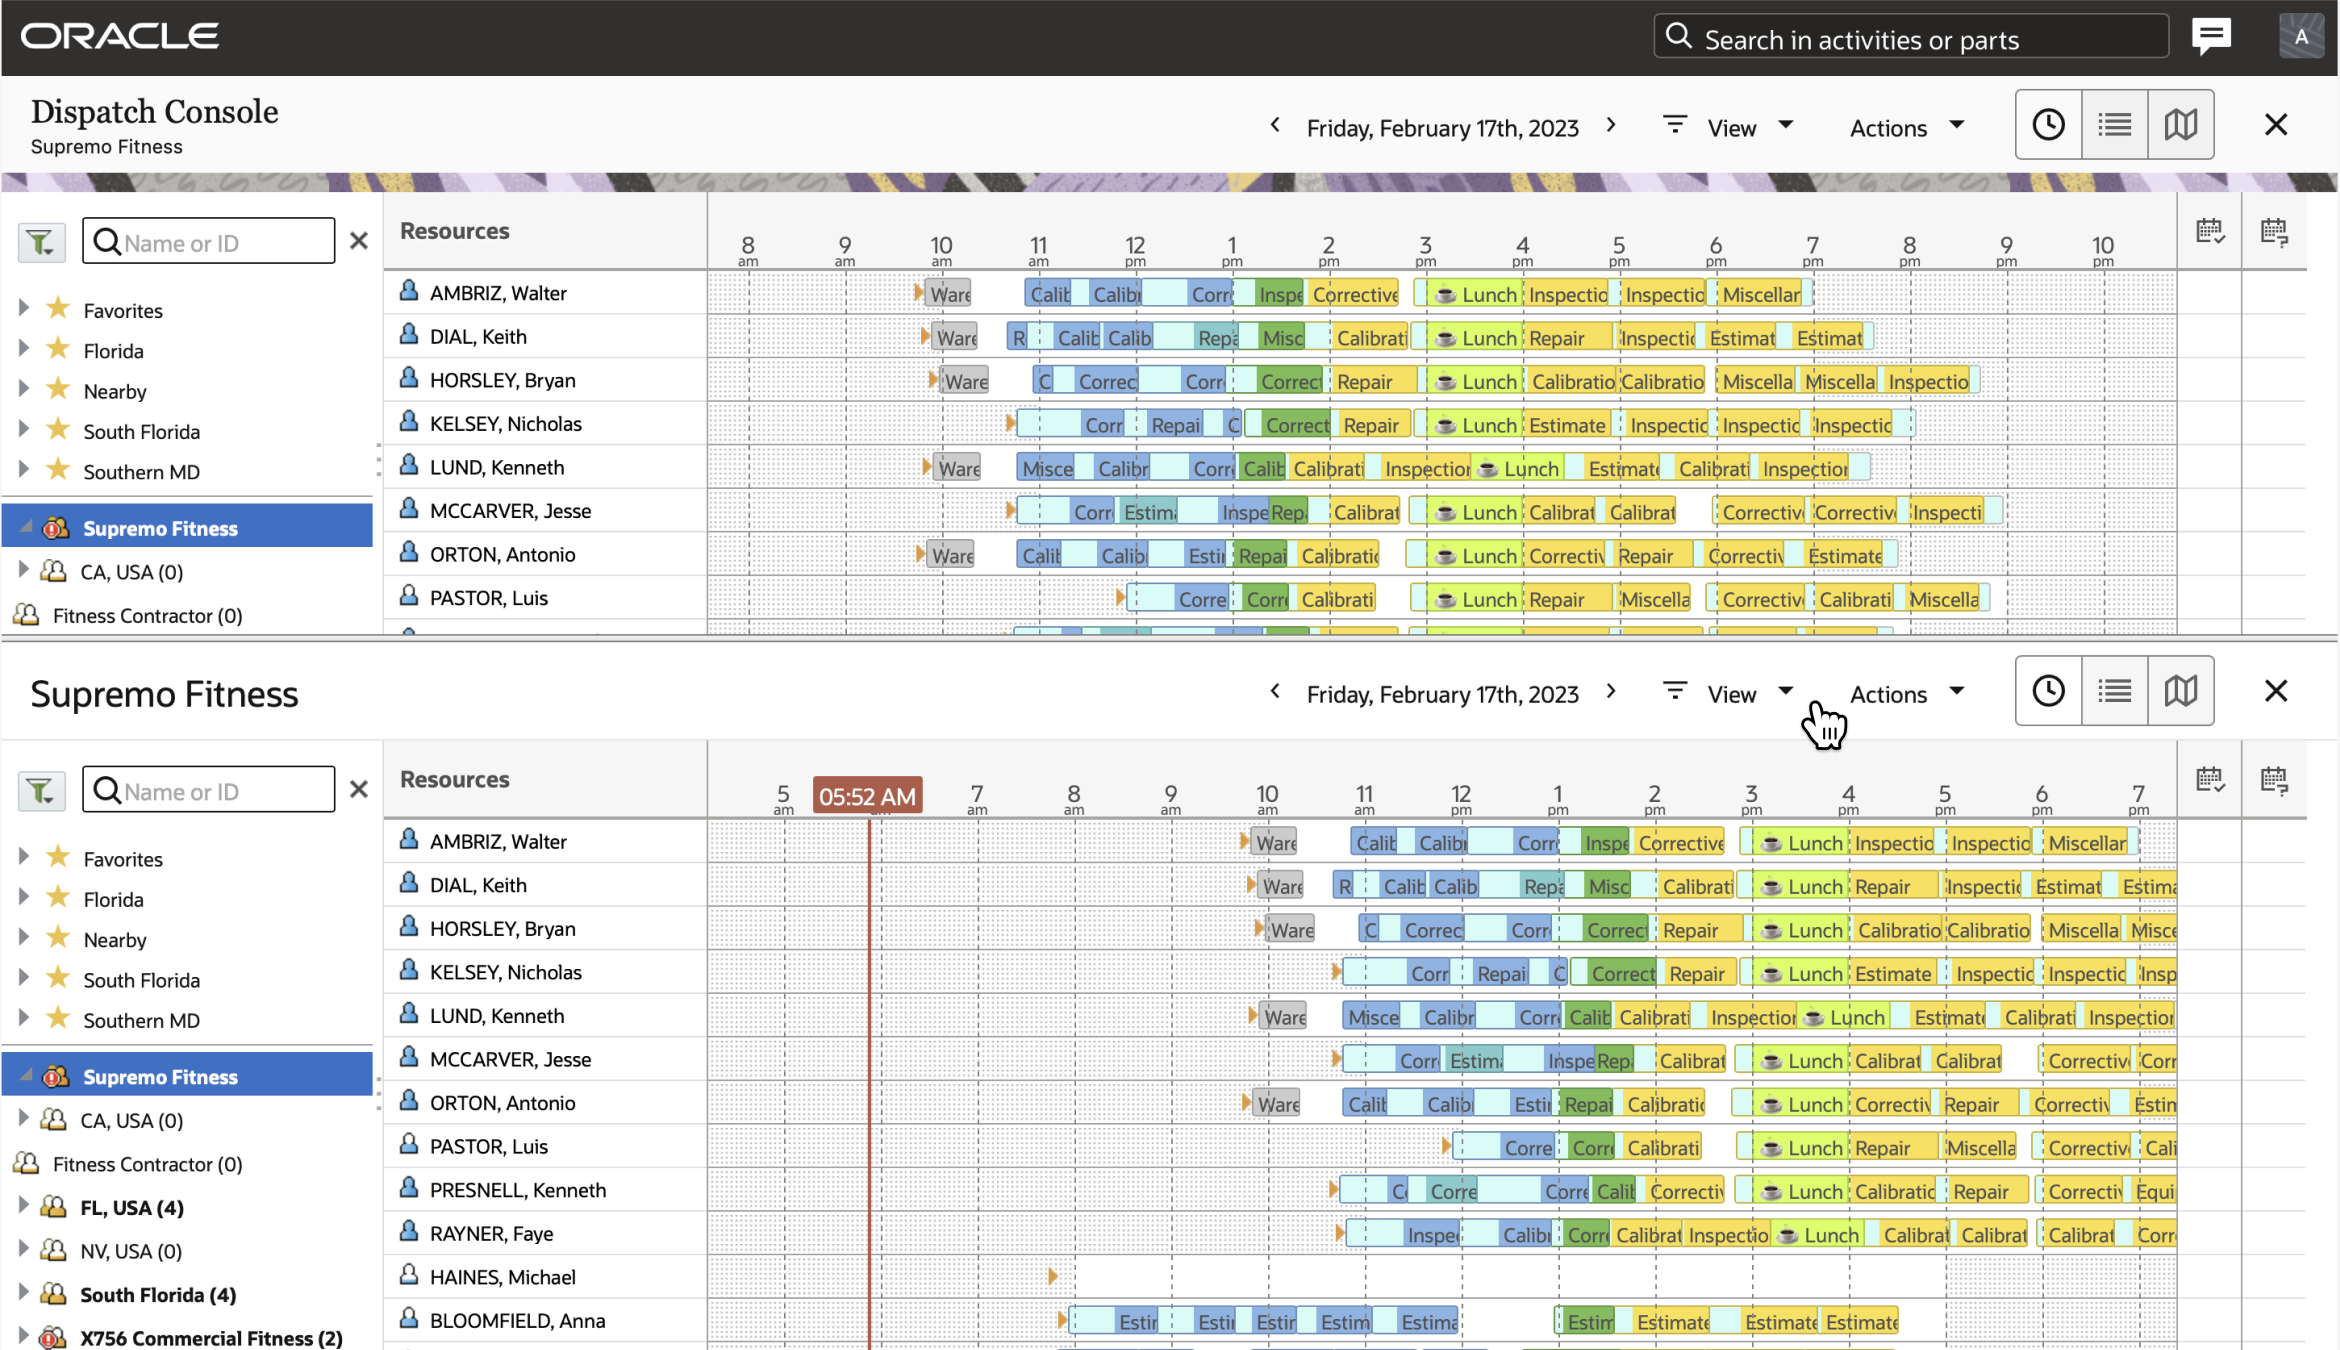The image size is (2340, 1350).
Task: Expand NV, USA (0) group
Action: pyautogui.click(x=24, y=1249)
